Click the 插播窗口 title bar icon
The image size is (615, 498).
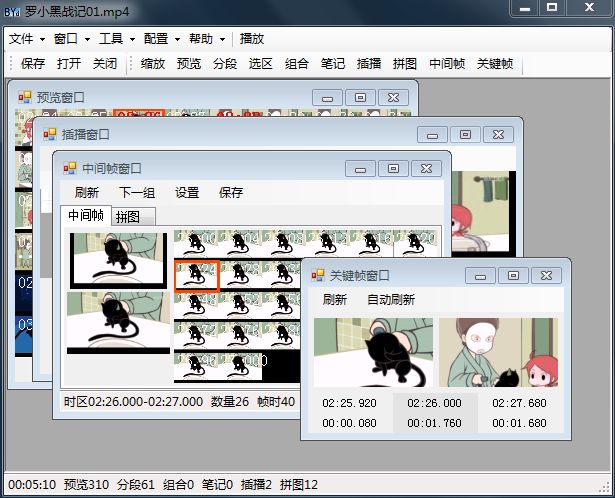[x=50, y=134]
